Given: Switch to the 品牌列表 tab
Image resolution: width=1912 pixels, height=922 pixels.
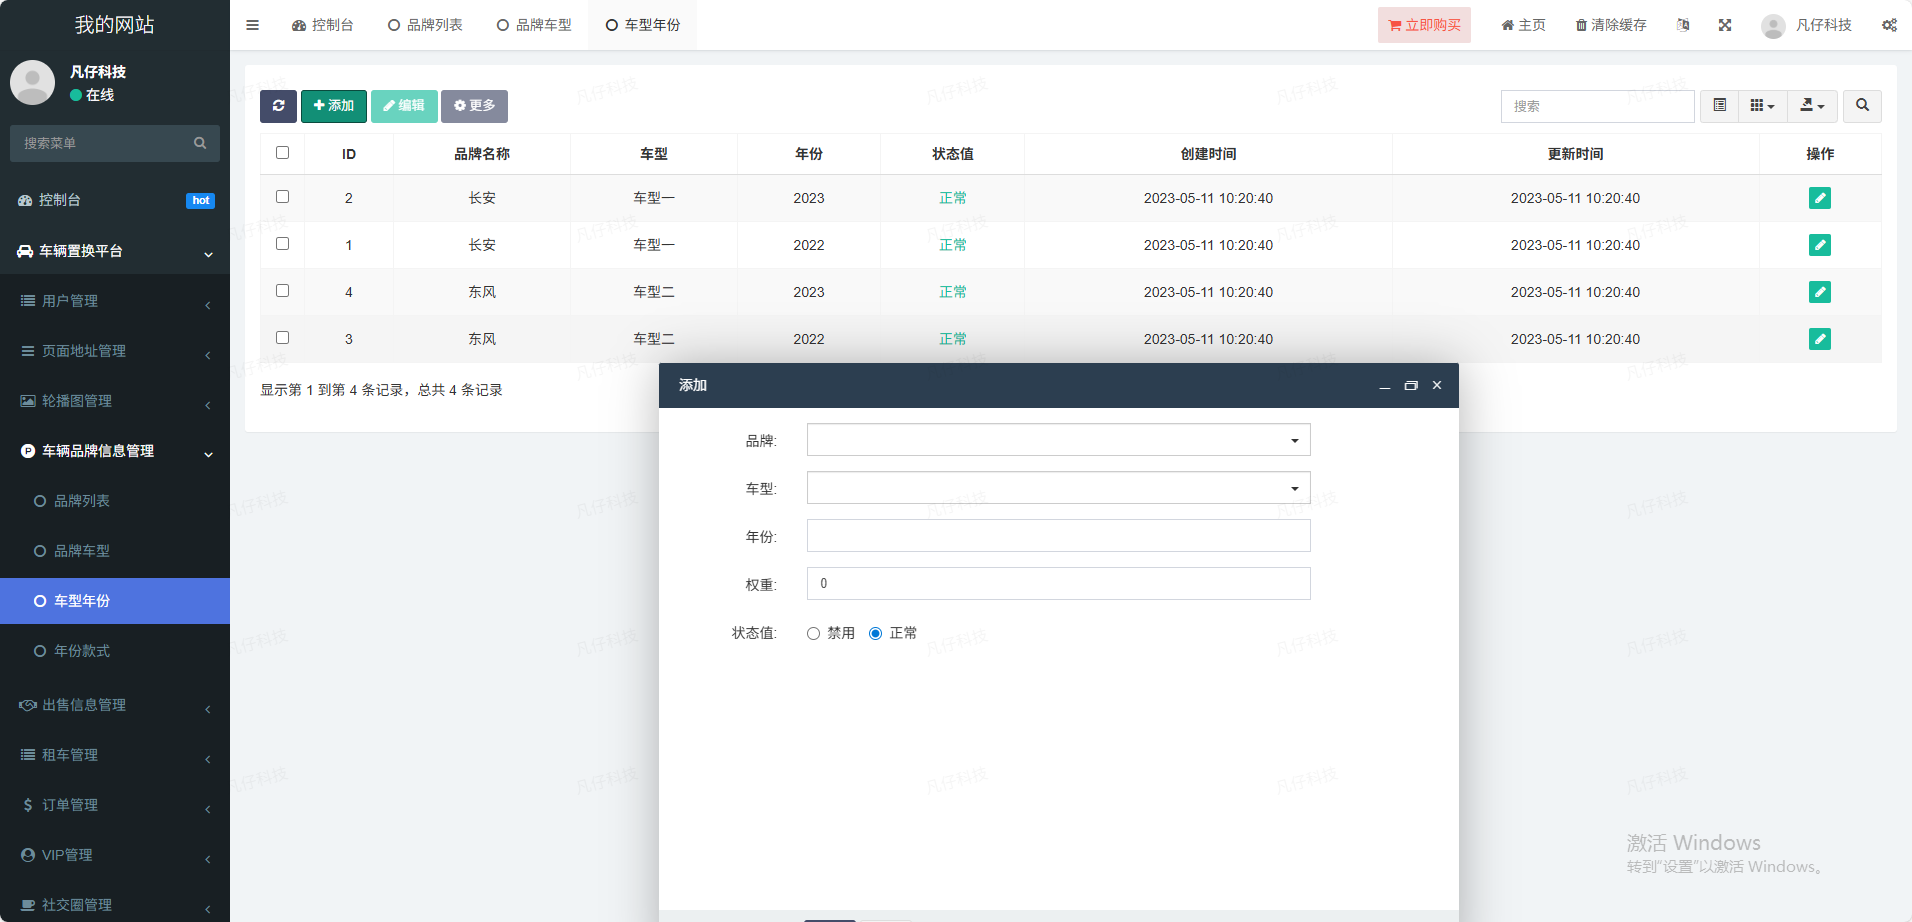Looking at the screenshot, I should pyautogui.click(x=425, y=25).
